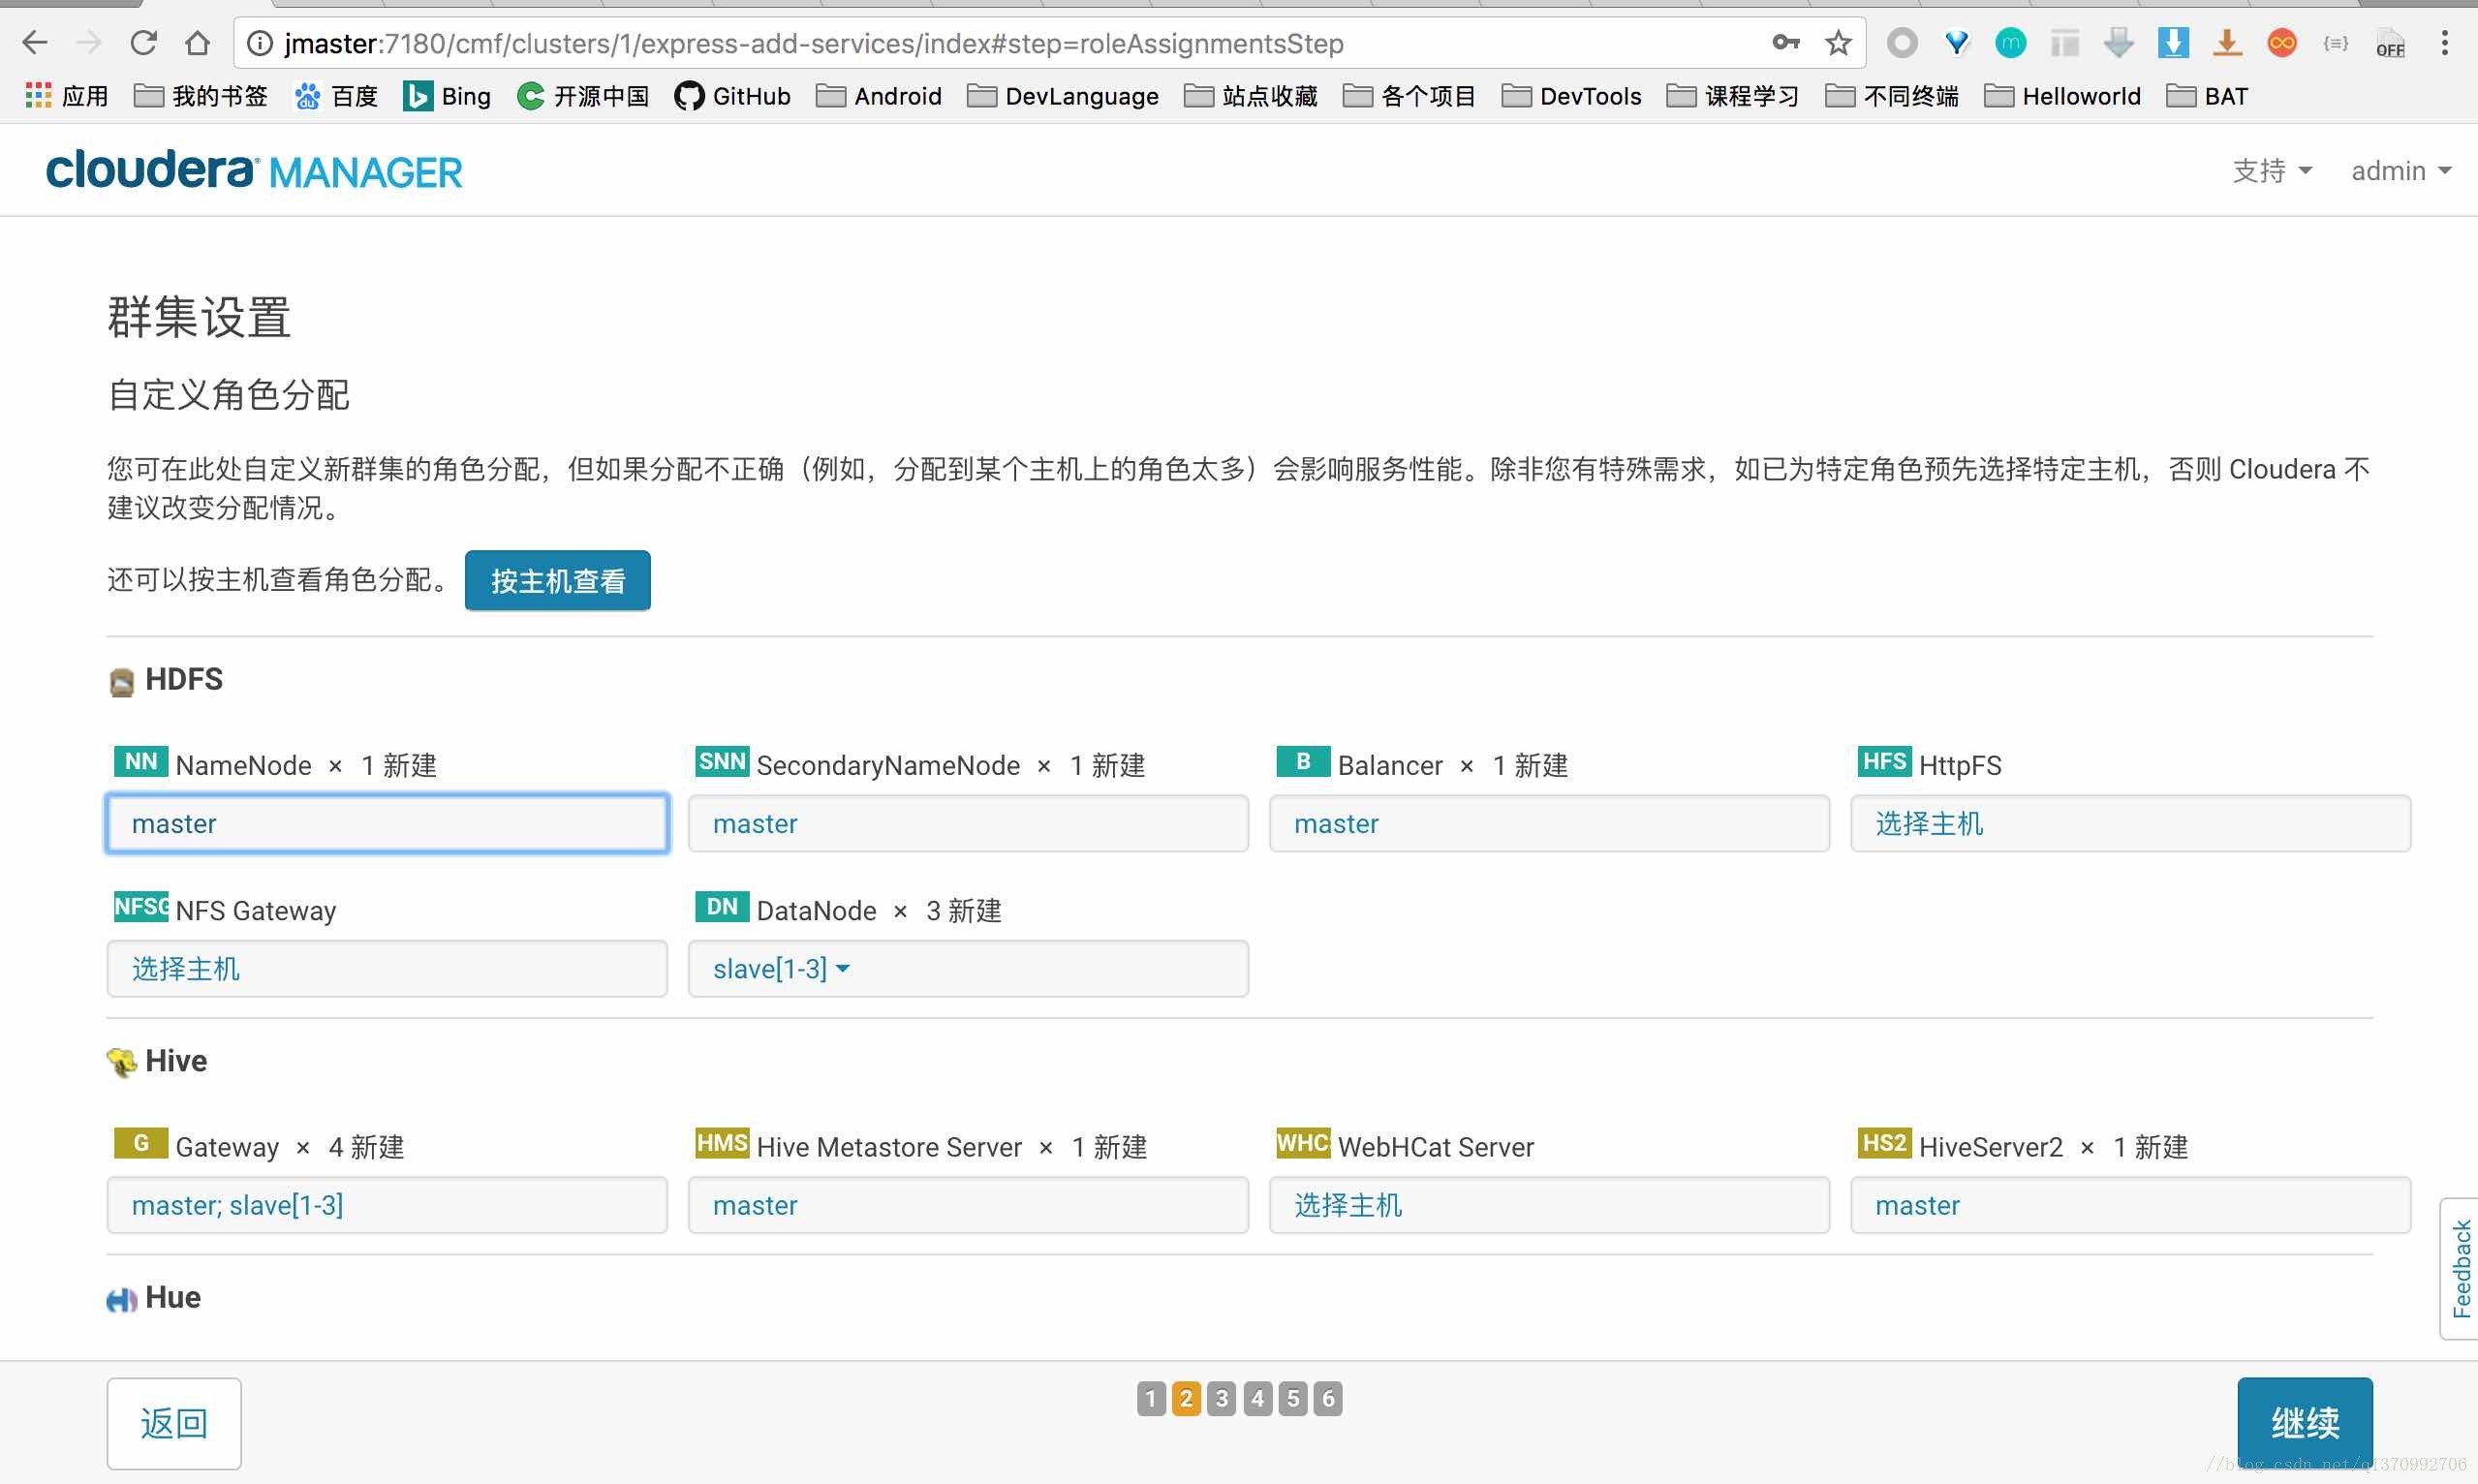Bookmark this page with star icon
Screen dimensions: 2478x1484
coord(1838,43)
